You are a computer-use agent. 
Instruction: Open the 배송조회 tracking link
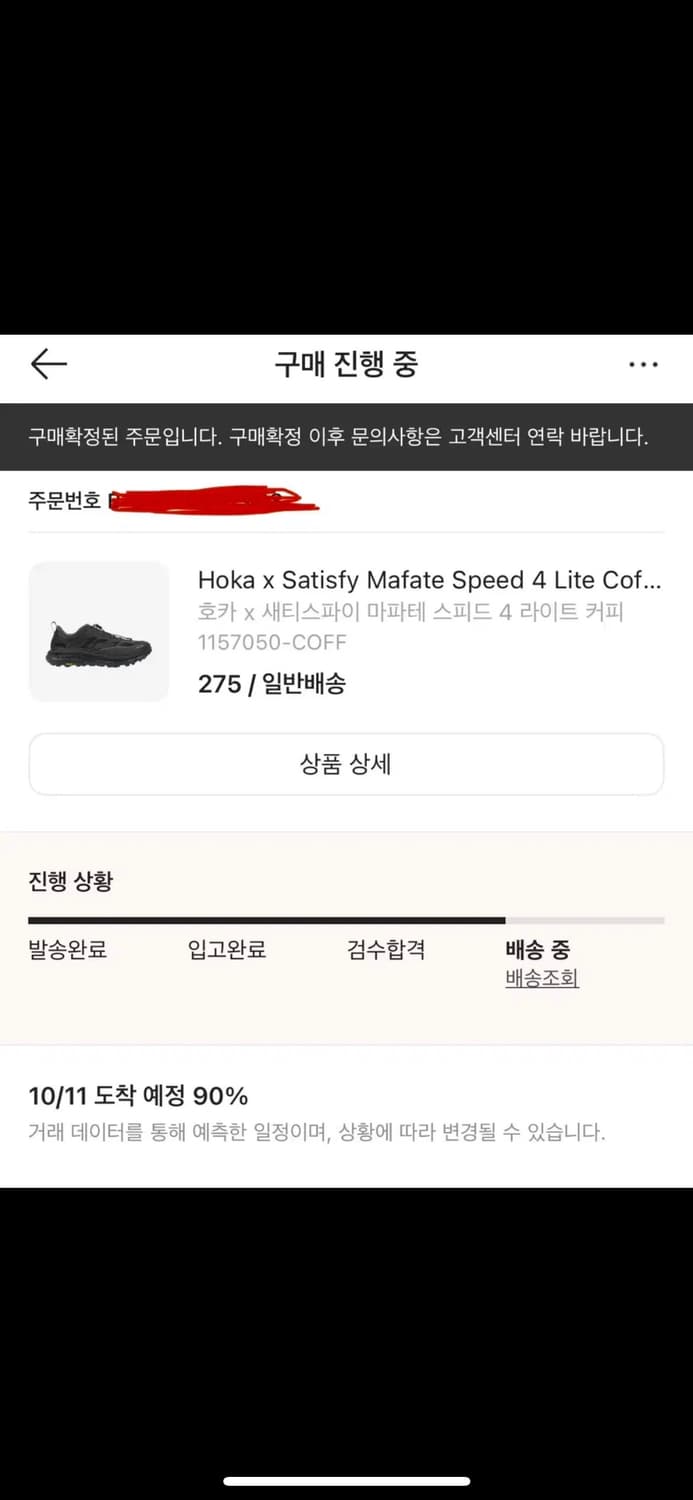pos(542,979)
